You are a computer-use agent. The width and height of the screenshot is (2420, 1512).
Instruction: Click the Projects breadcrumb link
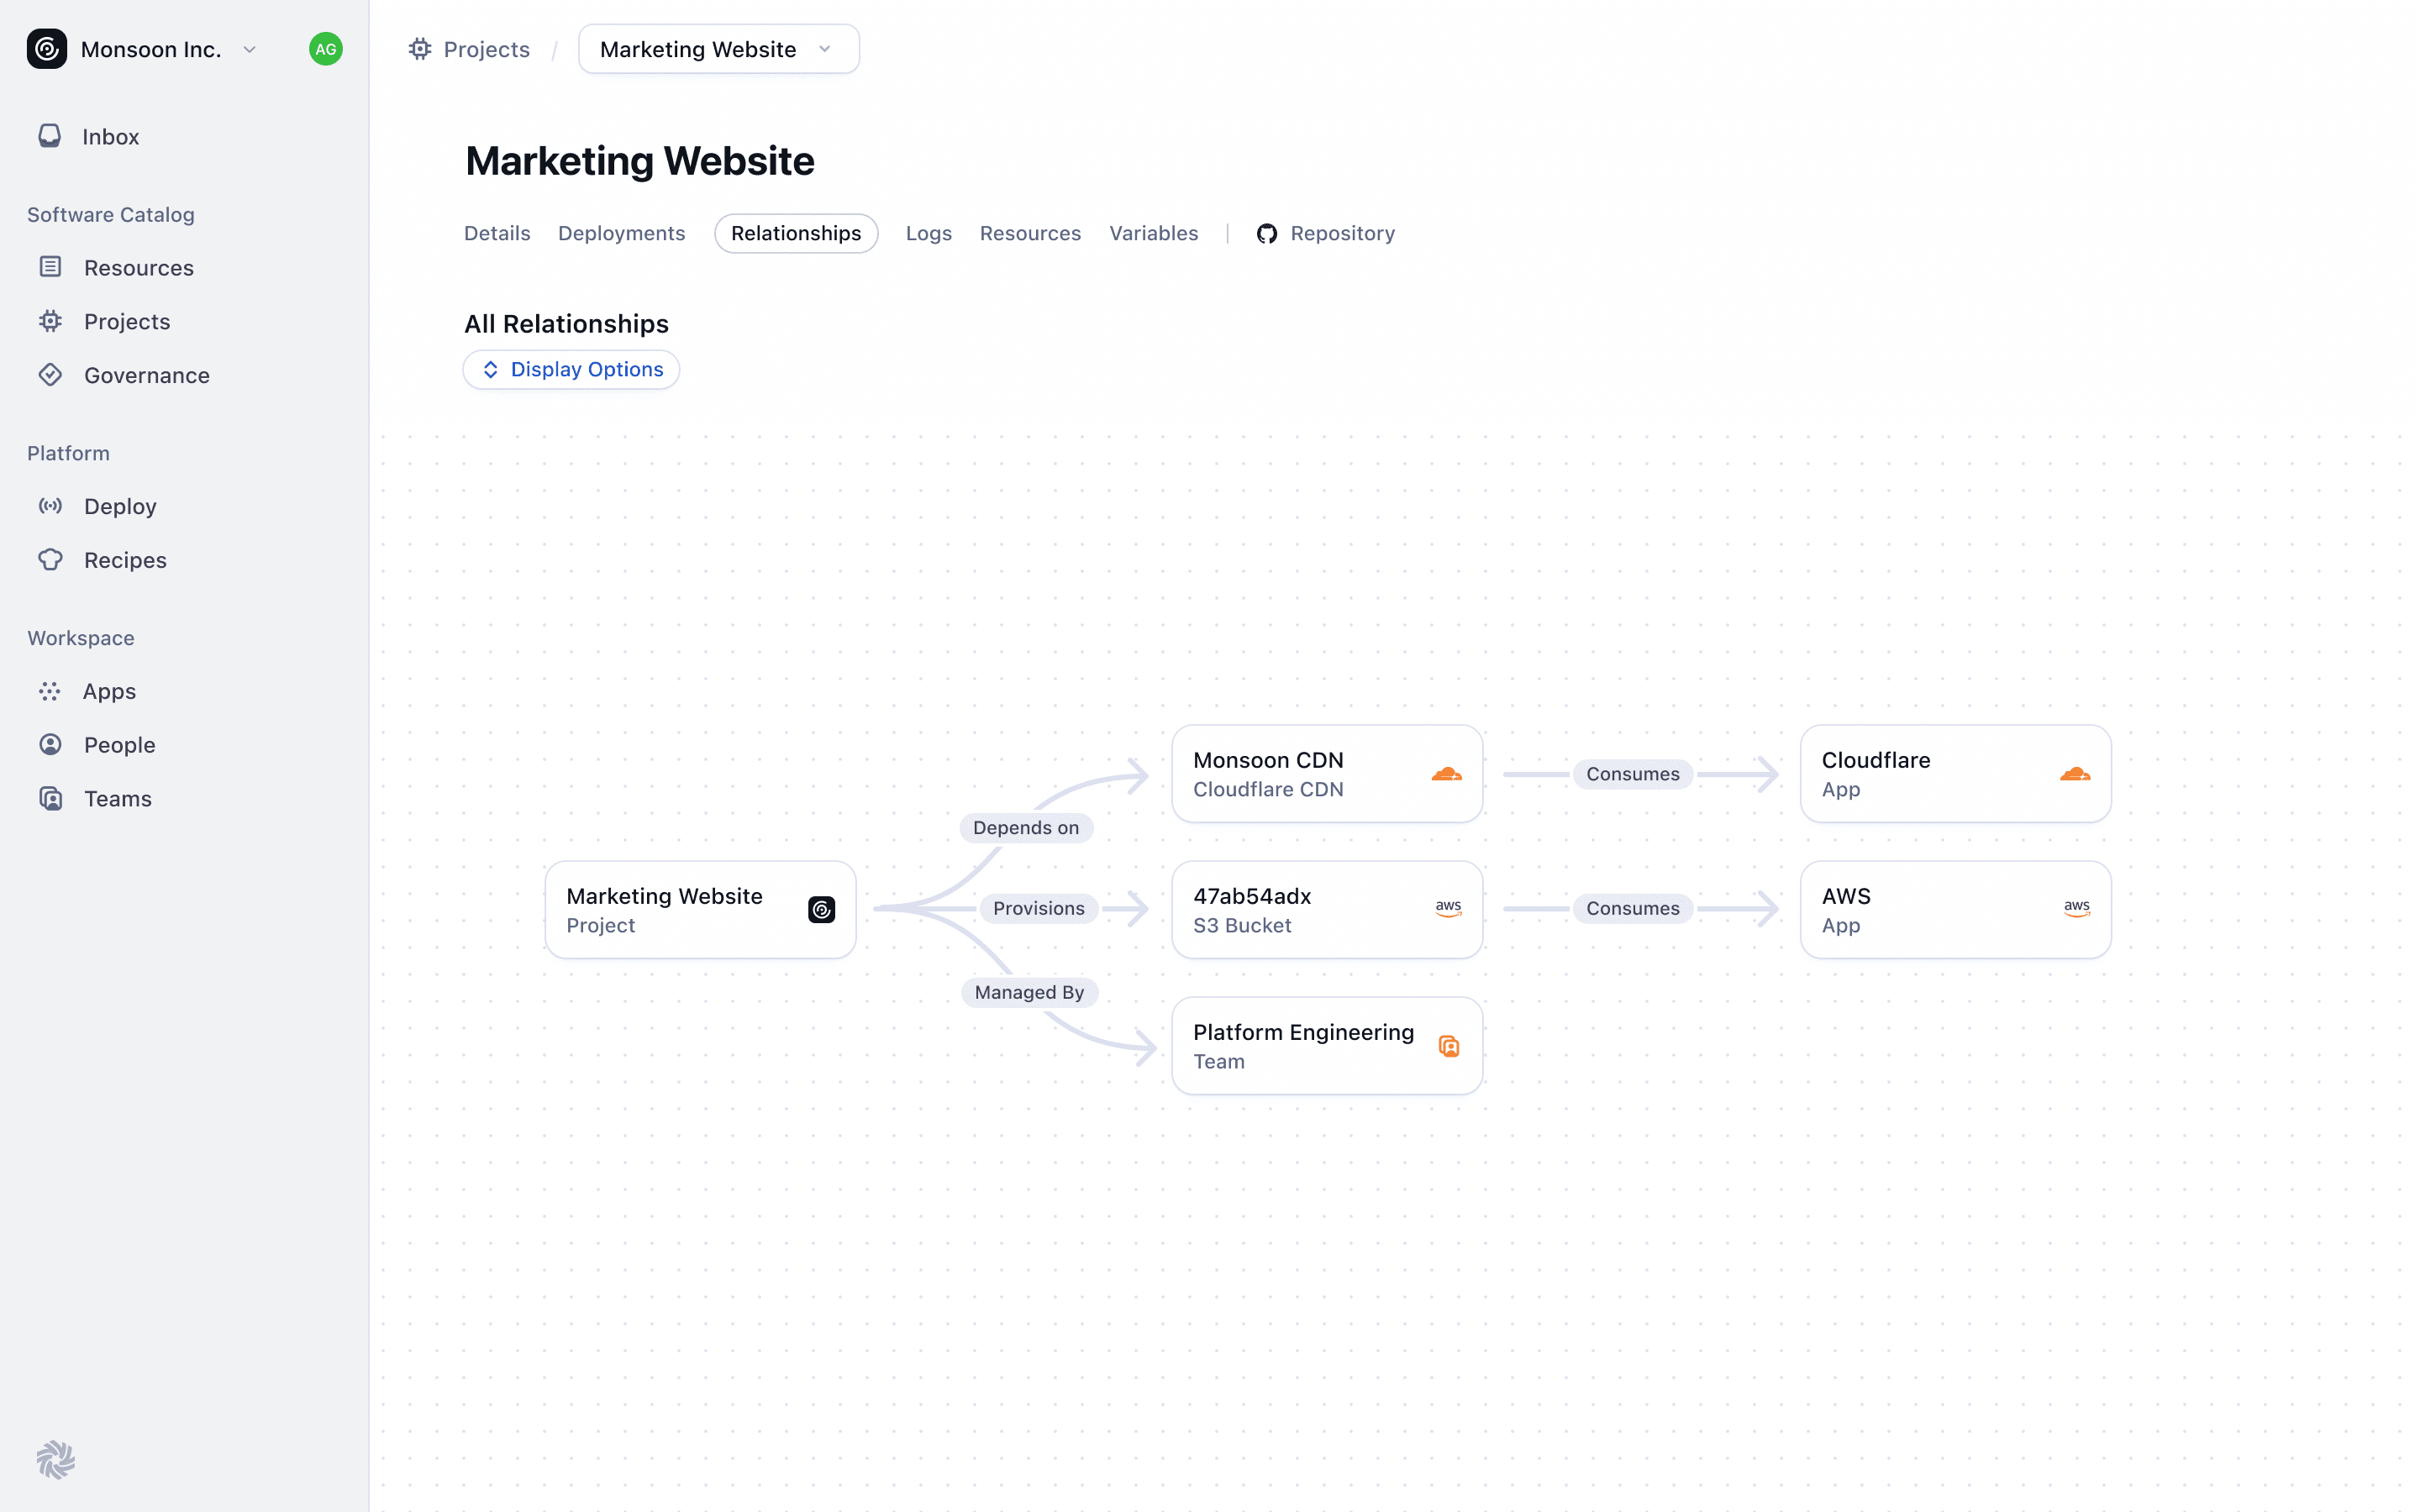485,49
